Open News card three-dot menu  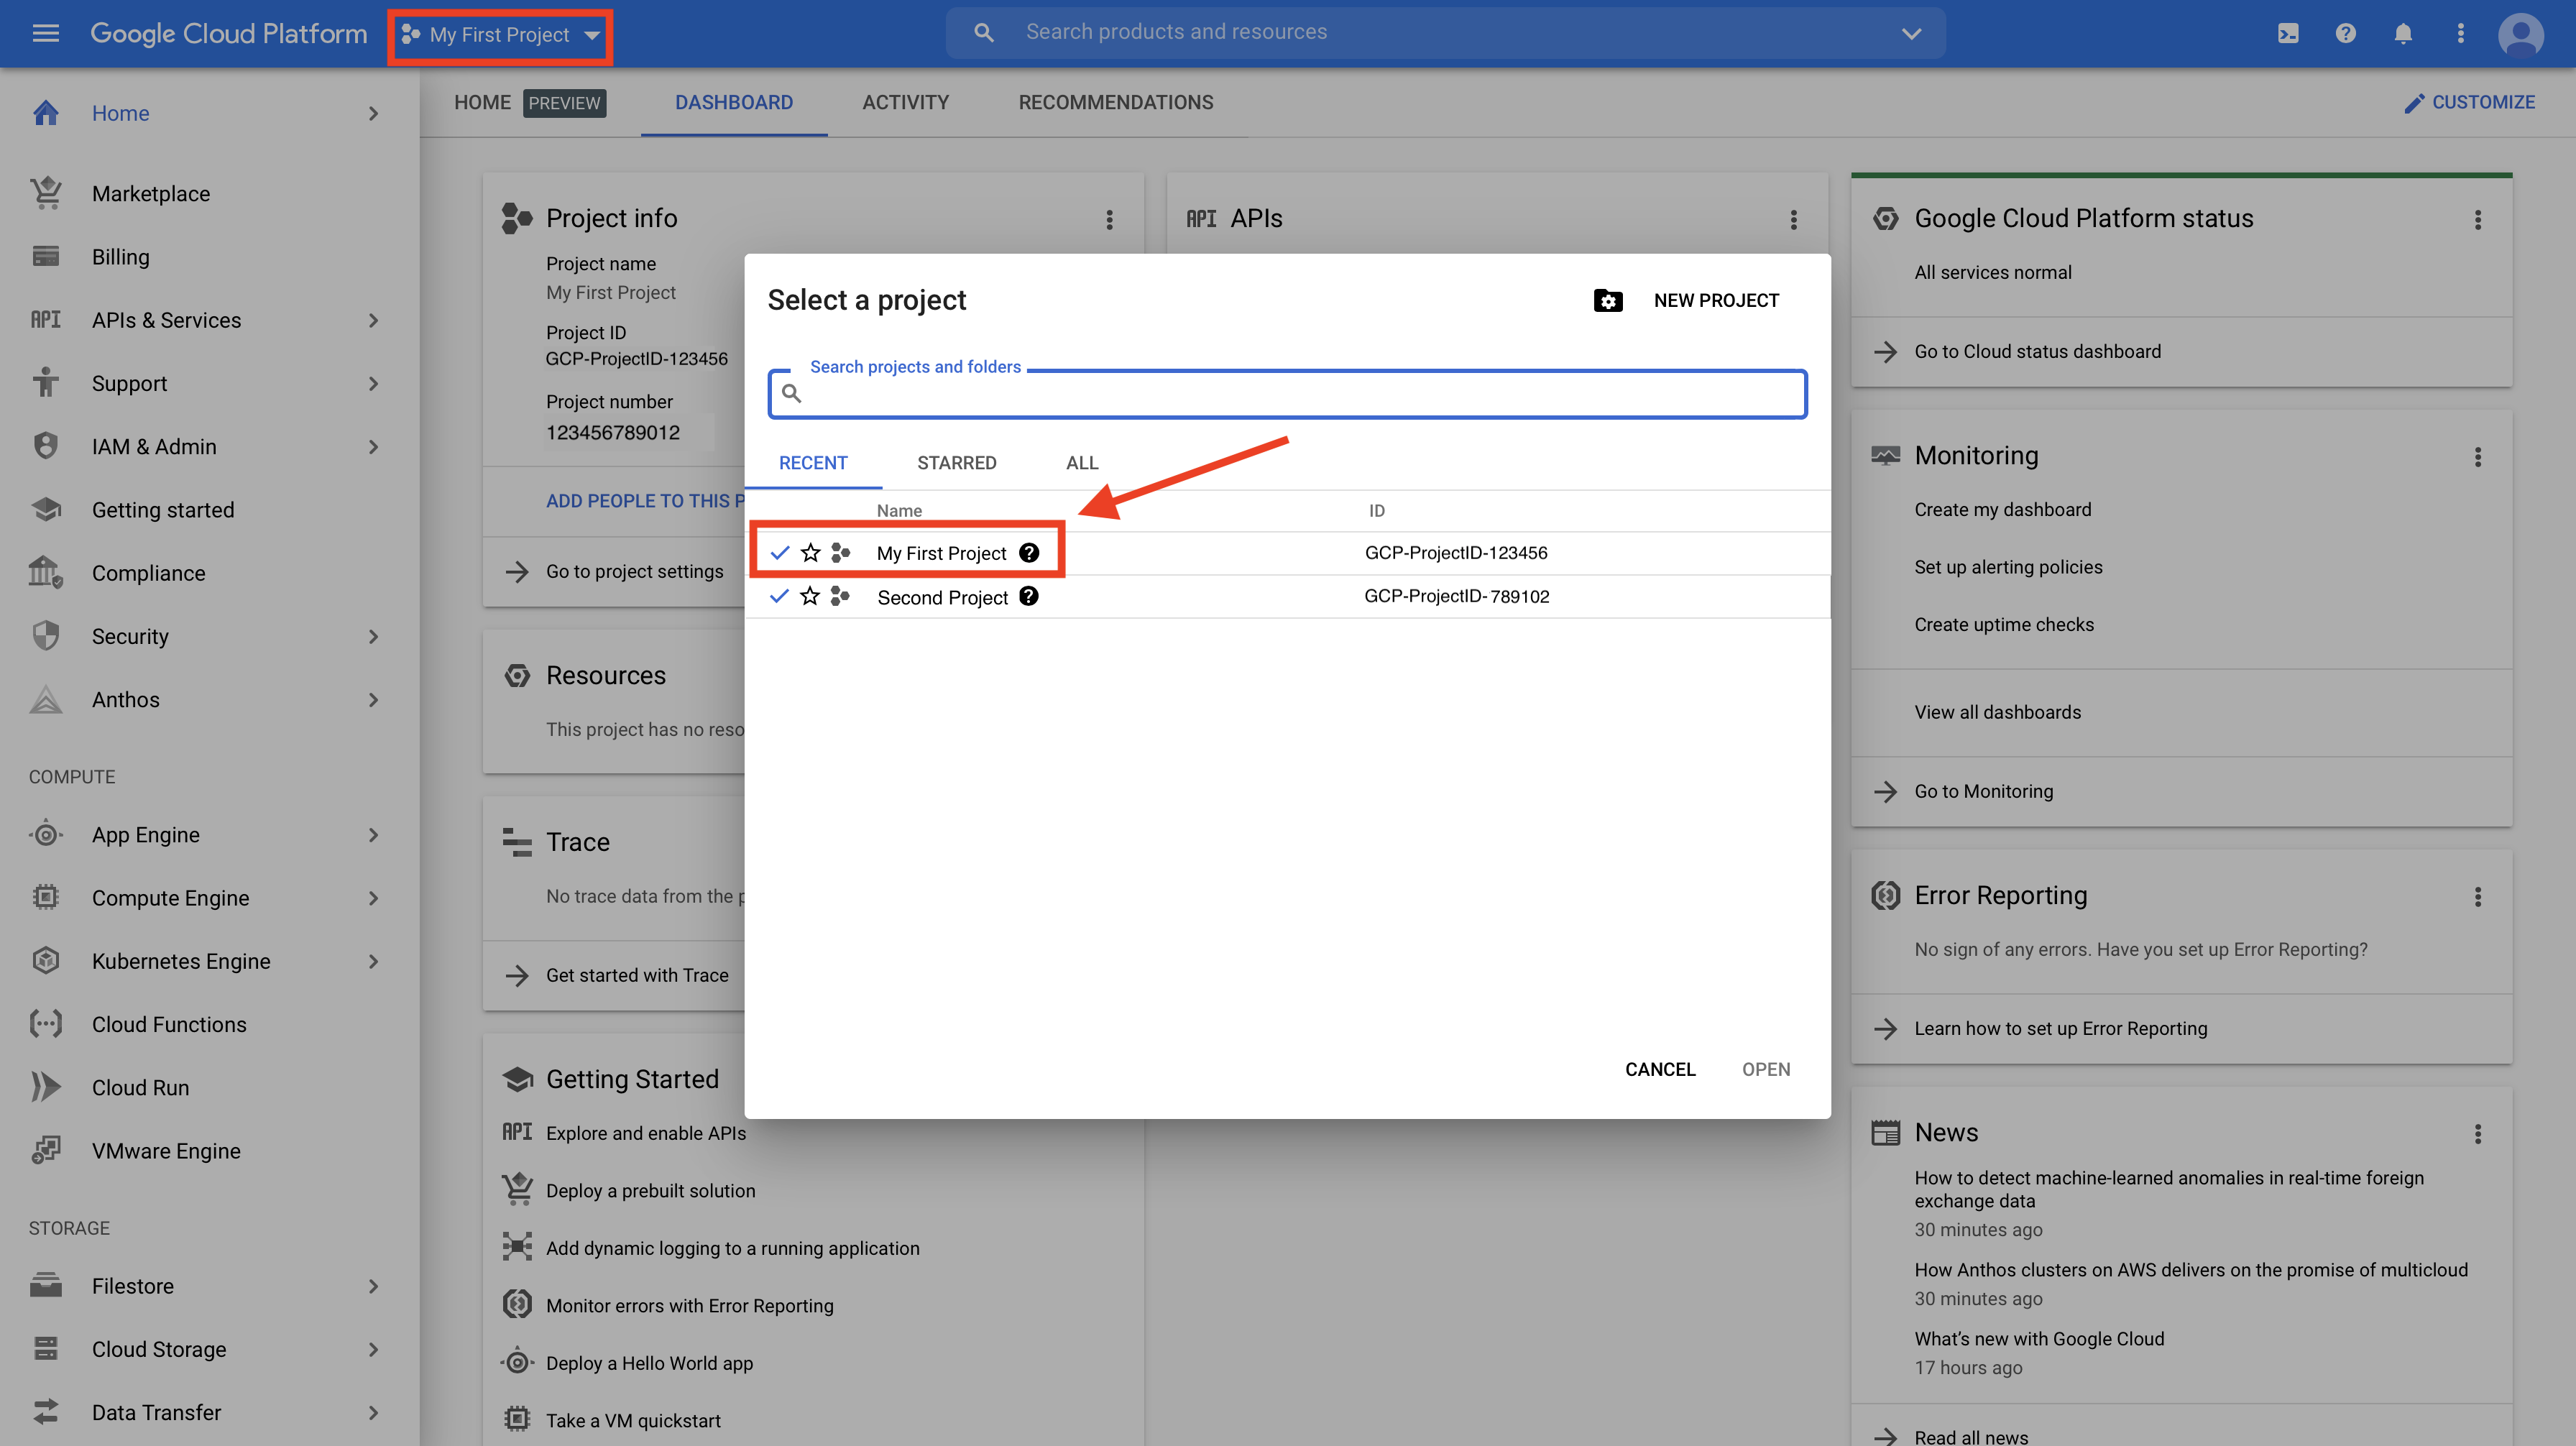point(2477,1133)
